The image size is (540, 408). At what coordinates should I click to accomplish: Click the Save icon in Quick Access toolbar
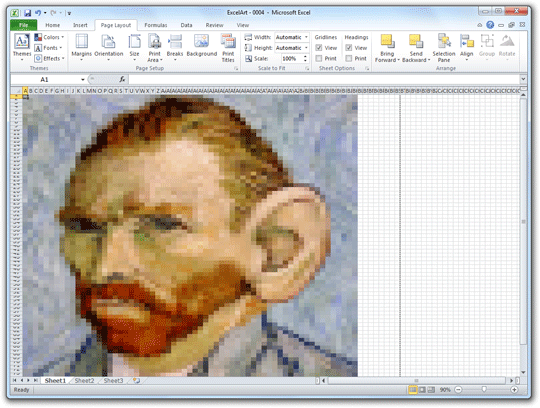pyautogui.click(x=27, y=13)
